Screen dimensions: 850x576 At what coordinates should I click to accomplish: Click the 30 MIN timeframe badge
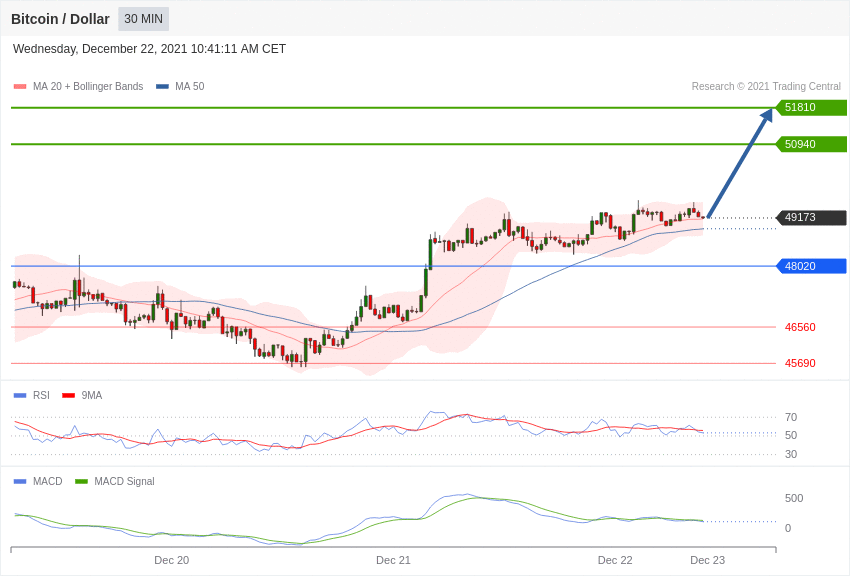pos(144,19)
